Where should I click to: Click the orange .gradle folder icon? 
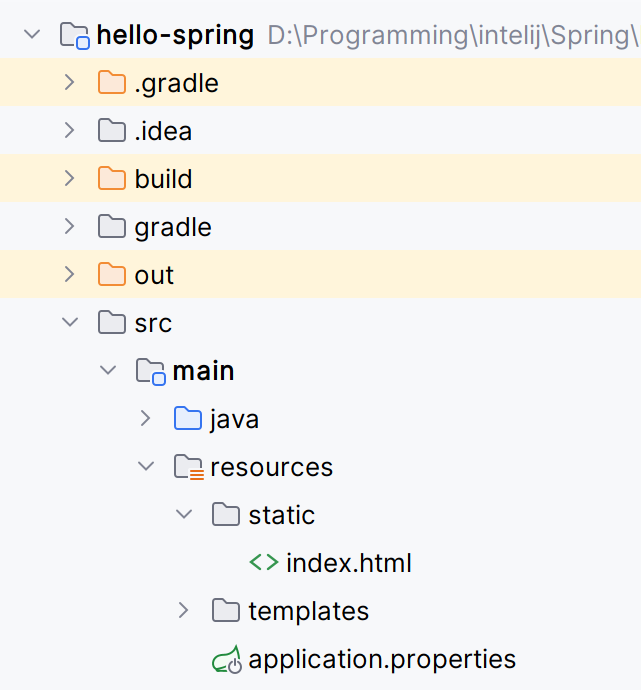(x=112, y=83)
